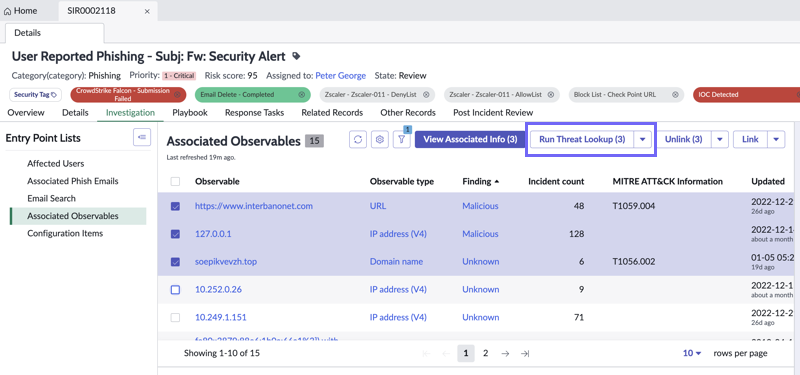The height and width of the screenshot is (375, 800).
Task: Open 127.0.0.1 observable link
Action: pyautogui.click(x=213, y=234)
